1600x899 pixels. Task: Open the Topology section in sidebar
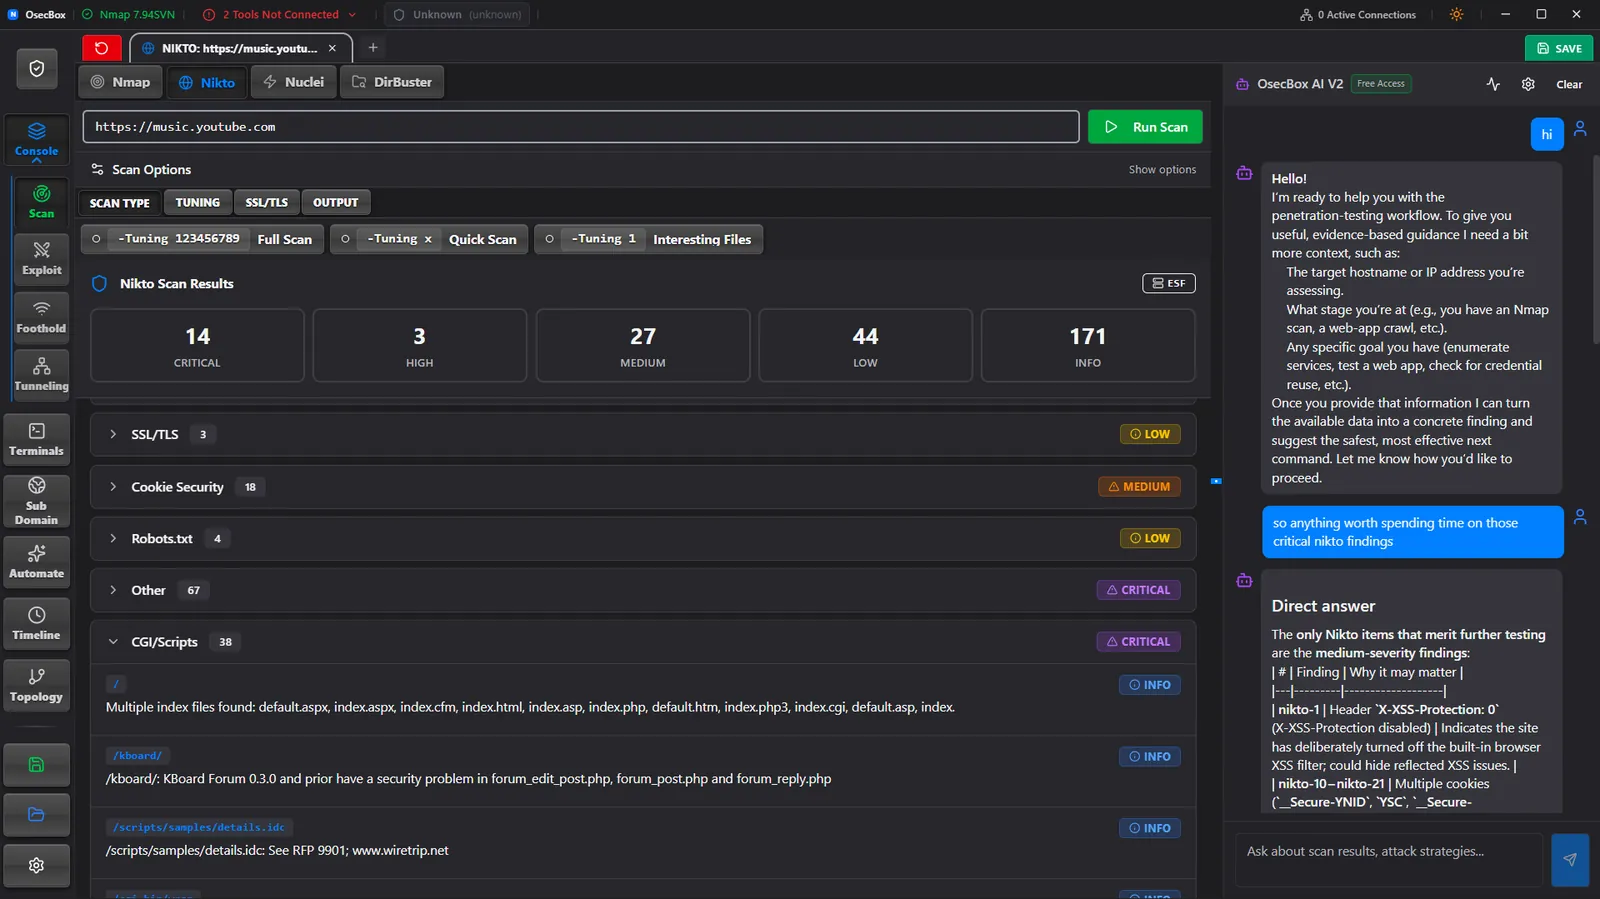[x=37, y=685]
